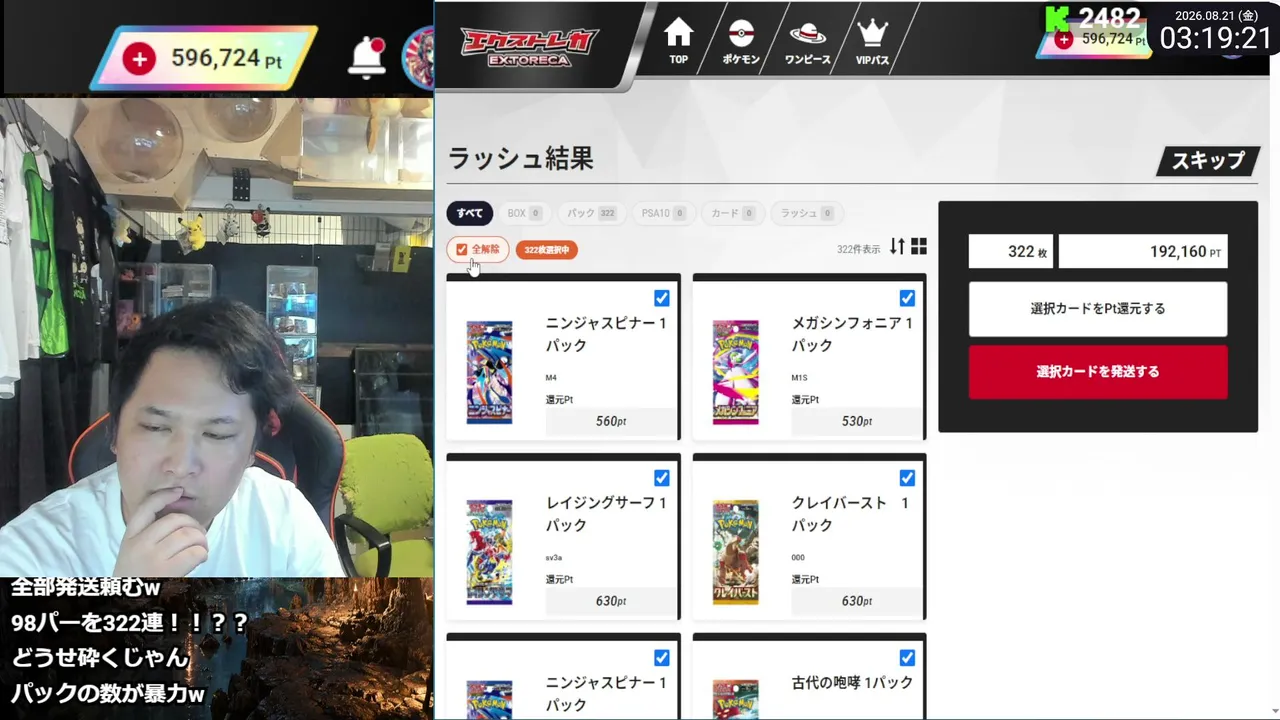The image size is (1280, 720).
Task: Open the ポケモン Poké Ball menu
Action: pos(741,41)
